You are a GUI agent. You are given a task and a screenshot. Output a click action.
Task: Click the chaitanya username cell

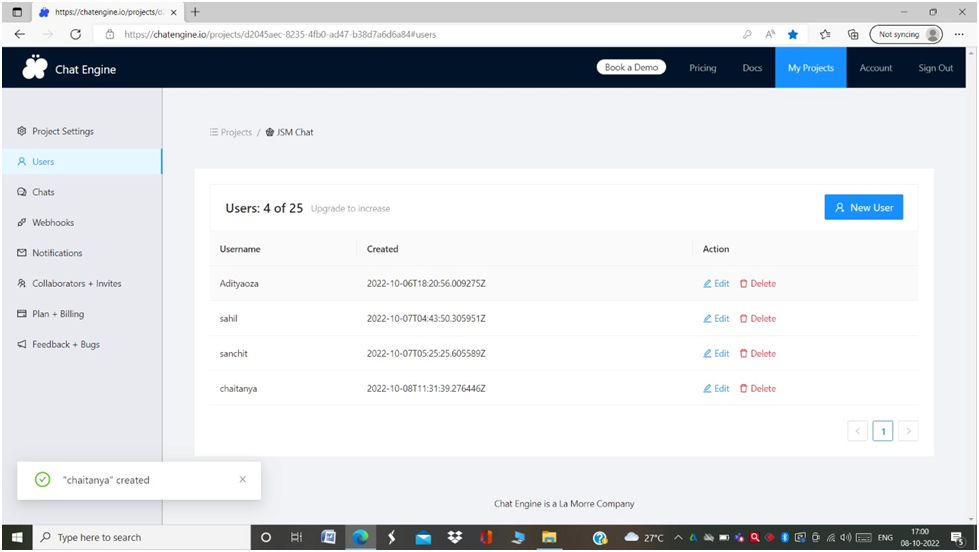pyautogui.click(x=239, y=388)
